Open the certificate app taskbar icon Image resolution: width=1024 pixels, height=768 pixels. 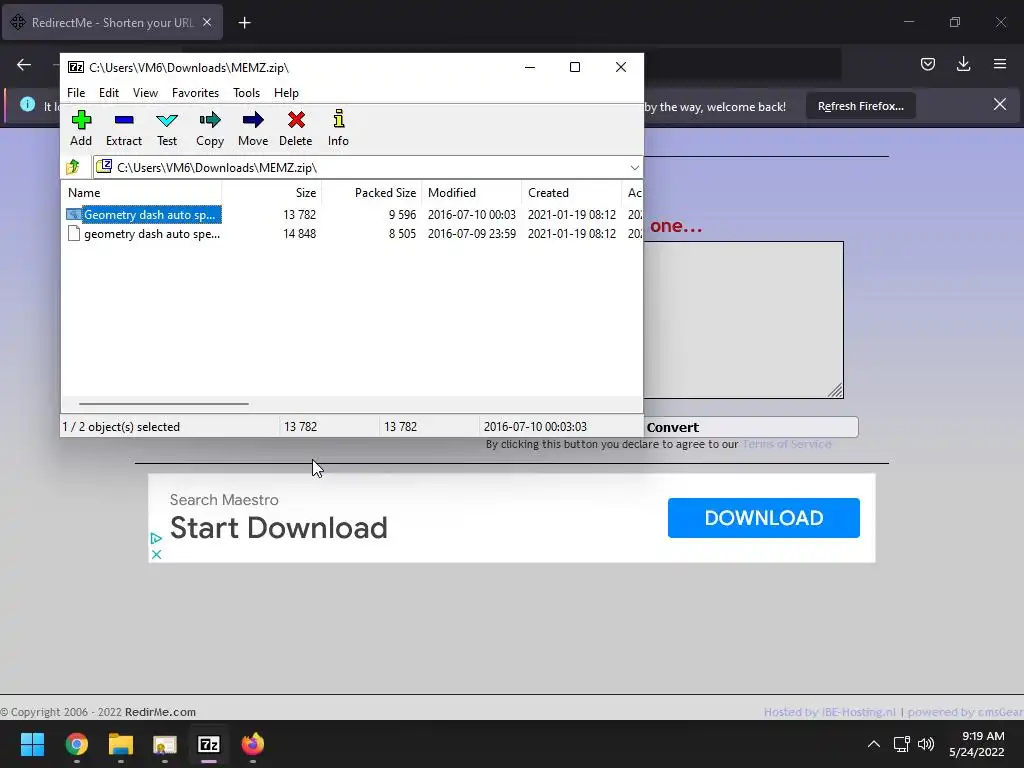(x=165, y=744)
